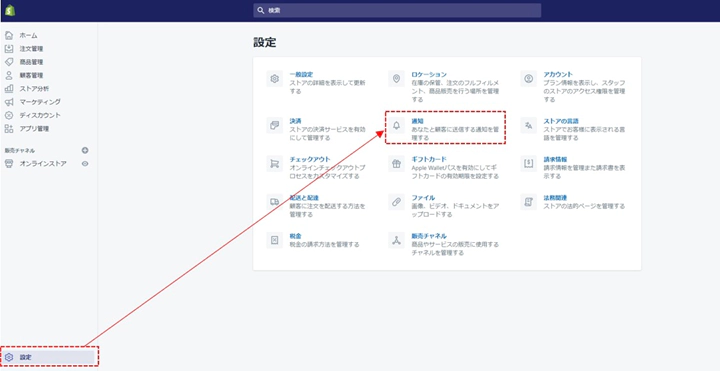The width and height of the screenshot is (720, 371).
Task: Open the 決済 link
Action: coord(295,121)
